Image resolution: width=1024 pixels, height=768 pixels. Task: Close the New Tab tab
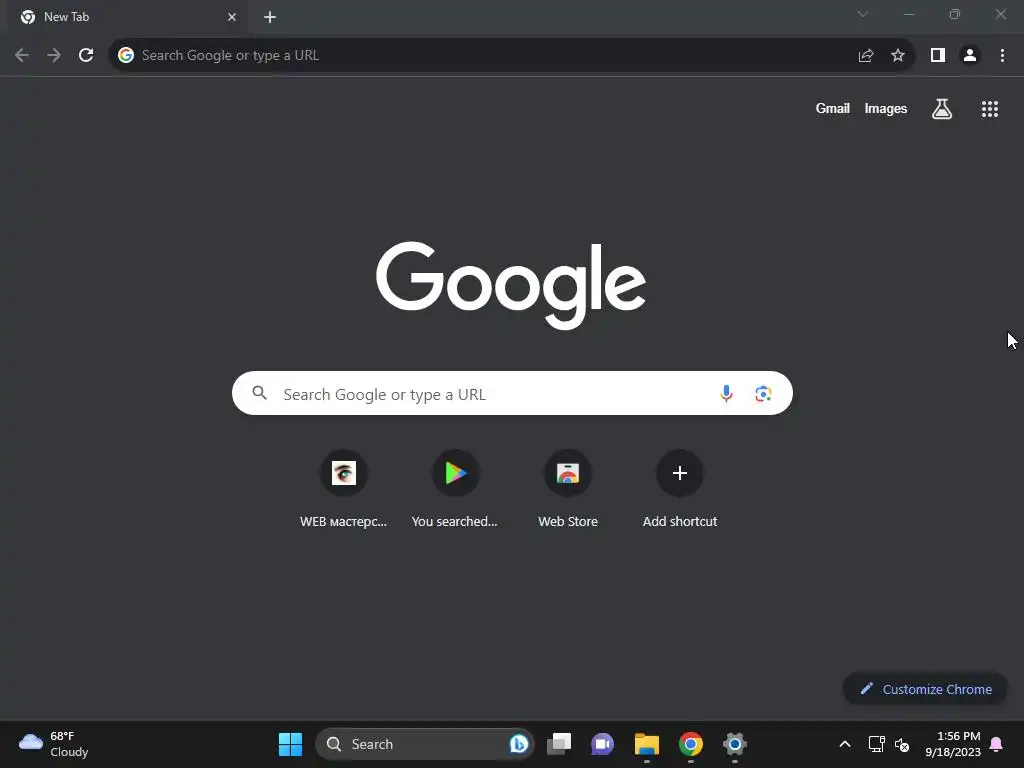click(x=232, y=17)
